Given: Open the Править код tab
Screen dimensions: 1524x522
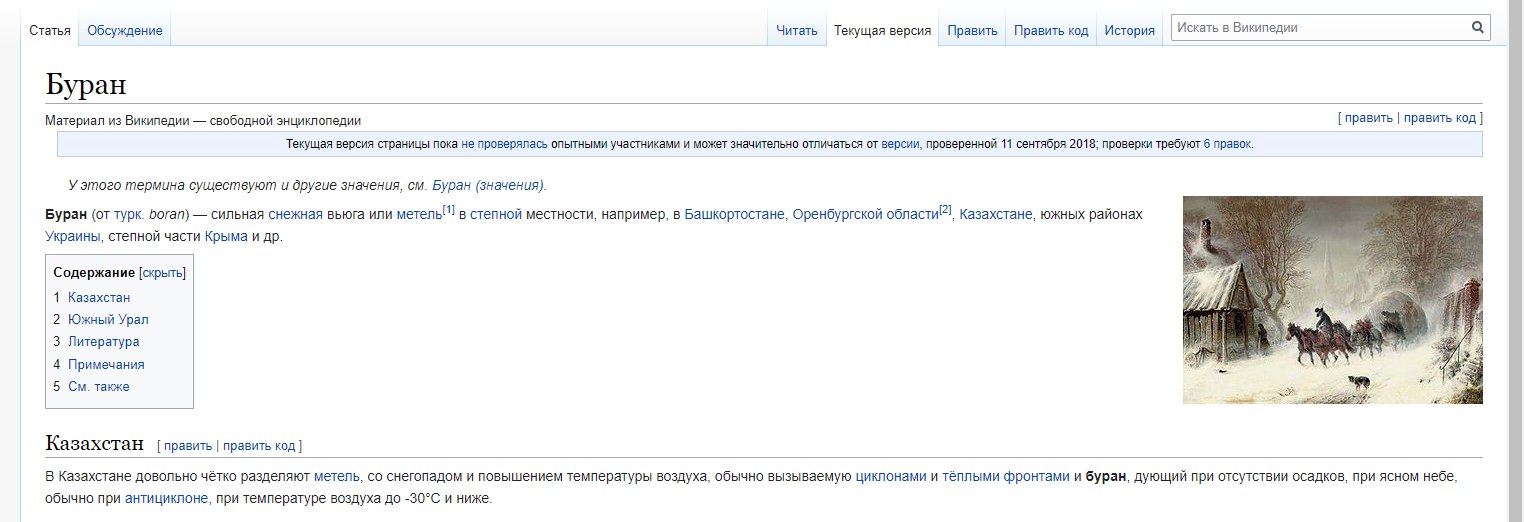Looking at the screenshot, I should (x=1051, y=30).
